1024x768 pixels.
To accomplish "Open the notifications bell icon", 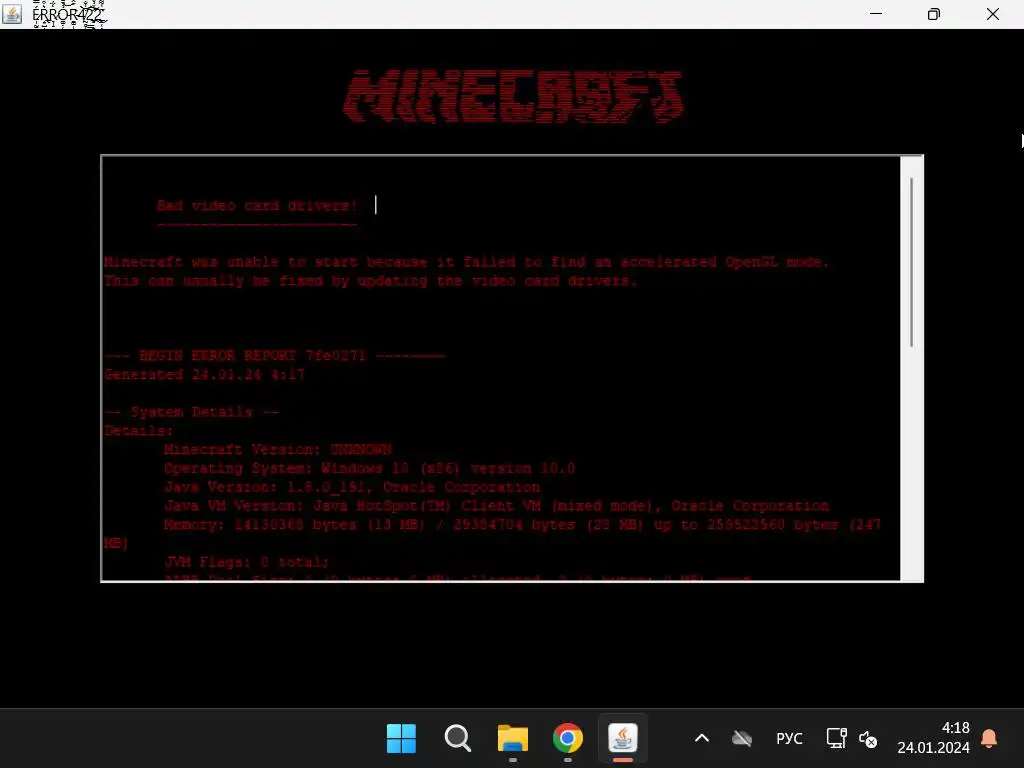I will [989, 739].
